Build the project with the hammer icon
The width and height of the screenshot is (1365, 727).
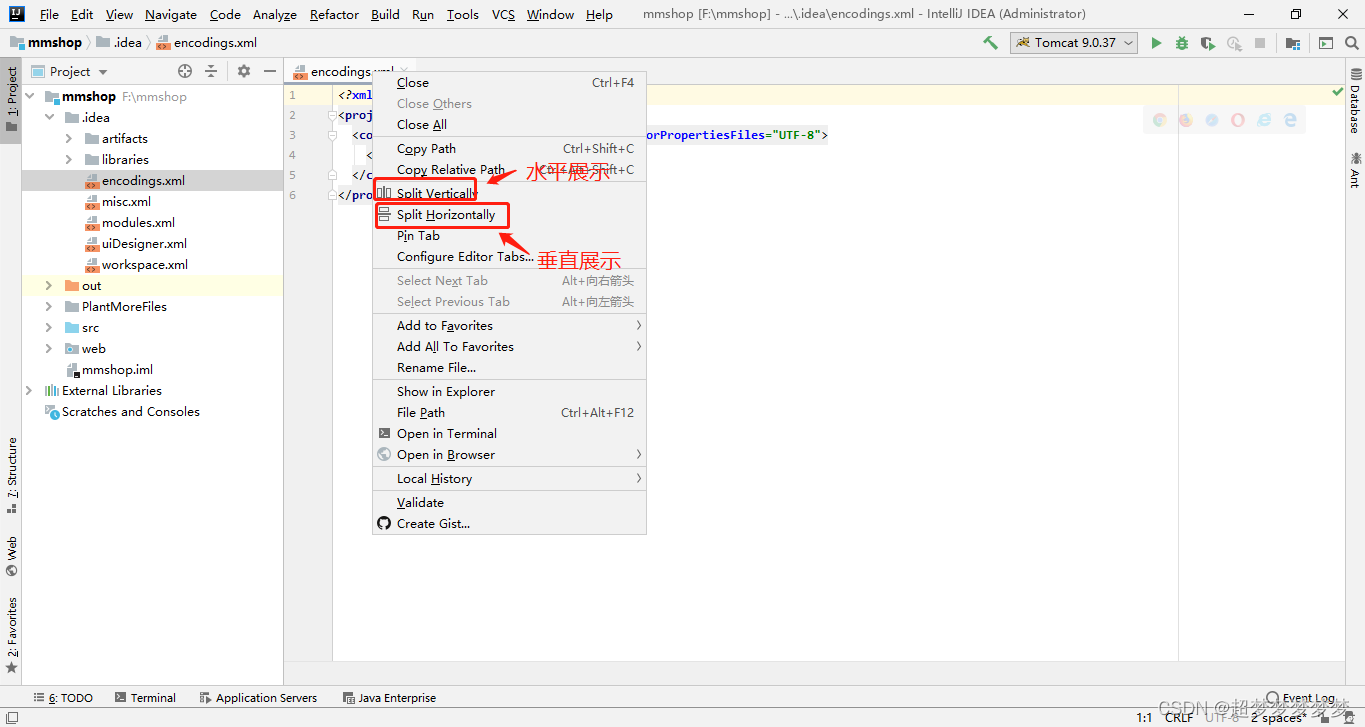[x=990, y=43]
